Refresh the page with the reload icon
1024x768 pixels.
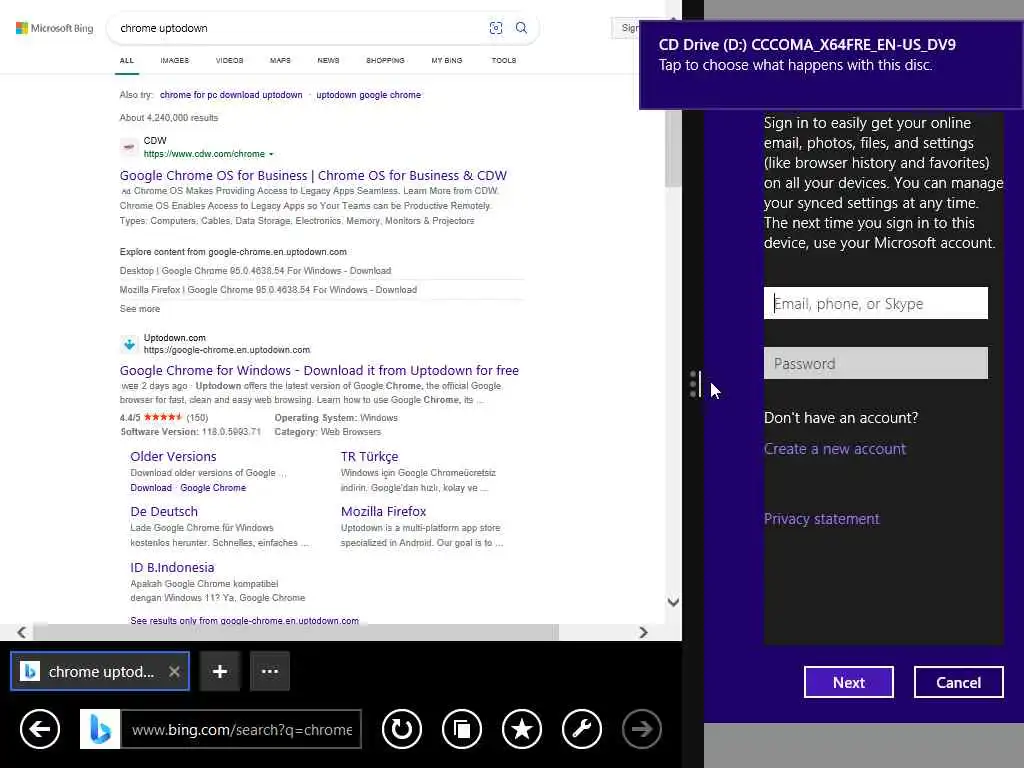[402, 728]
